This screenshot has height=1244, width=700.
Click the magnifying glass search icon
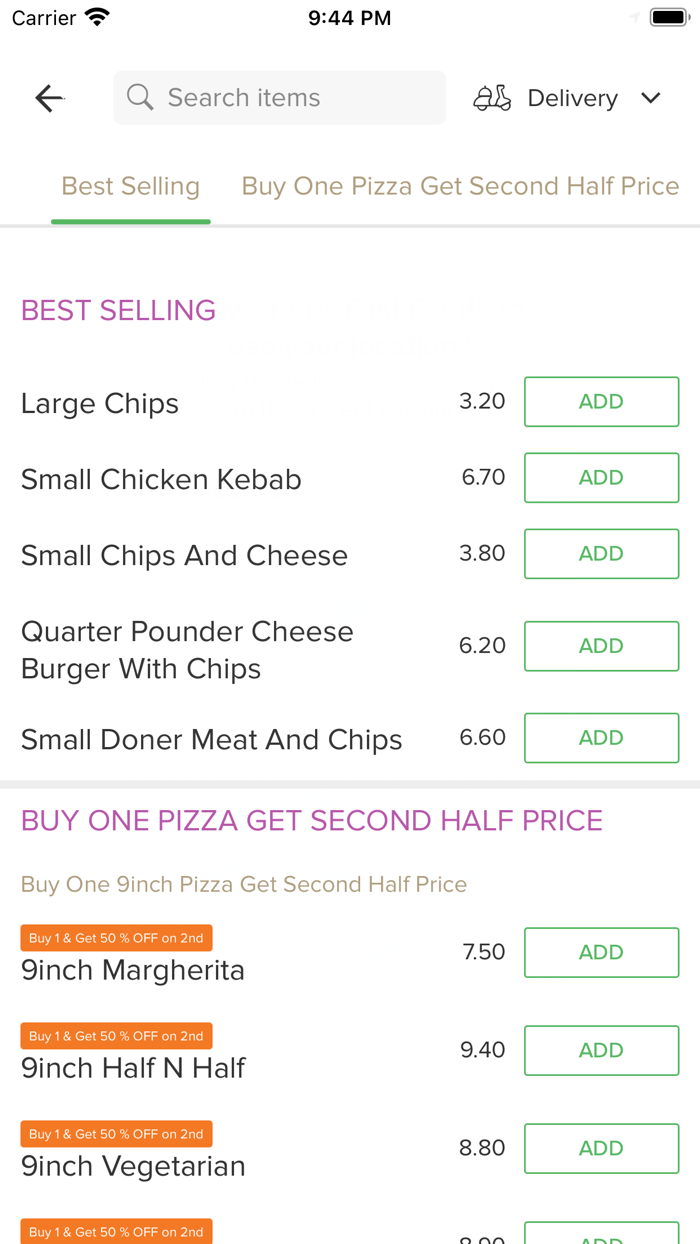click(139, 97)
